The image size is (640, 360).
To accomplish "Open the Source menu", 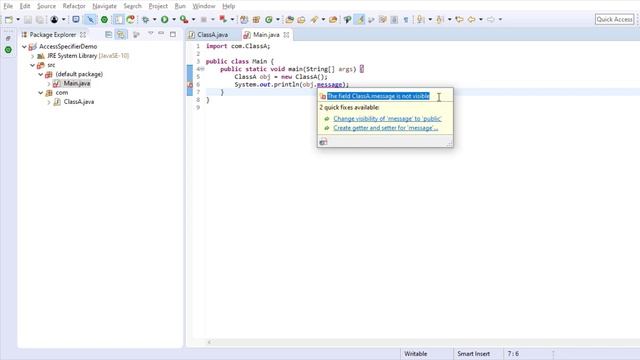I will pos(46,6).
